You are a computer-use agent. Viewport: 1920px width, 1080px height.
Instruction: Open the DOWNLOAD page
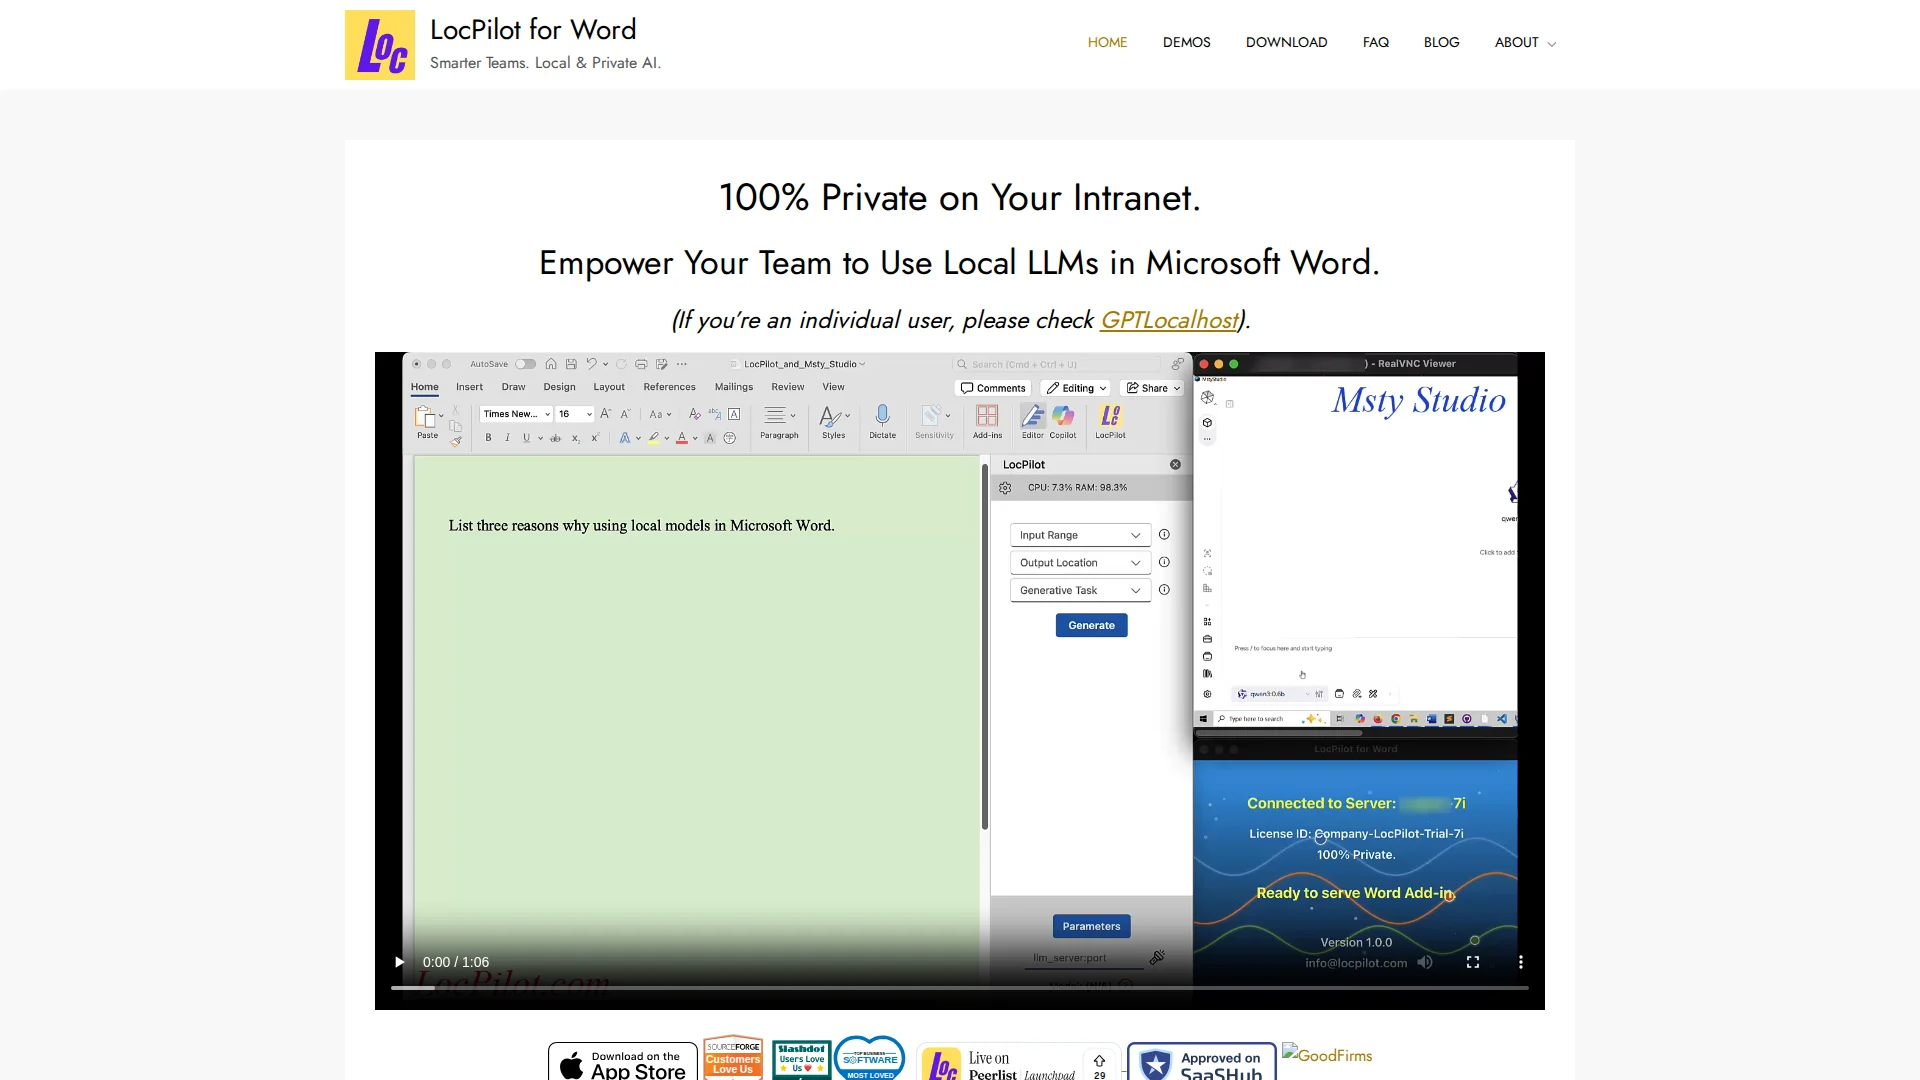(x=1286, y=42)
